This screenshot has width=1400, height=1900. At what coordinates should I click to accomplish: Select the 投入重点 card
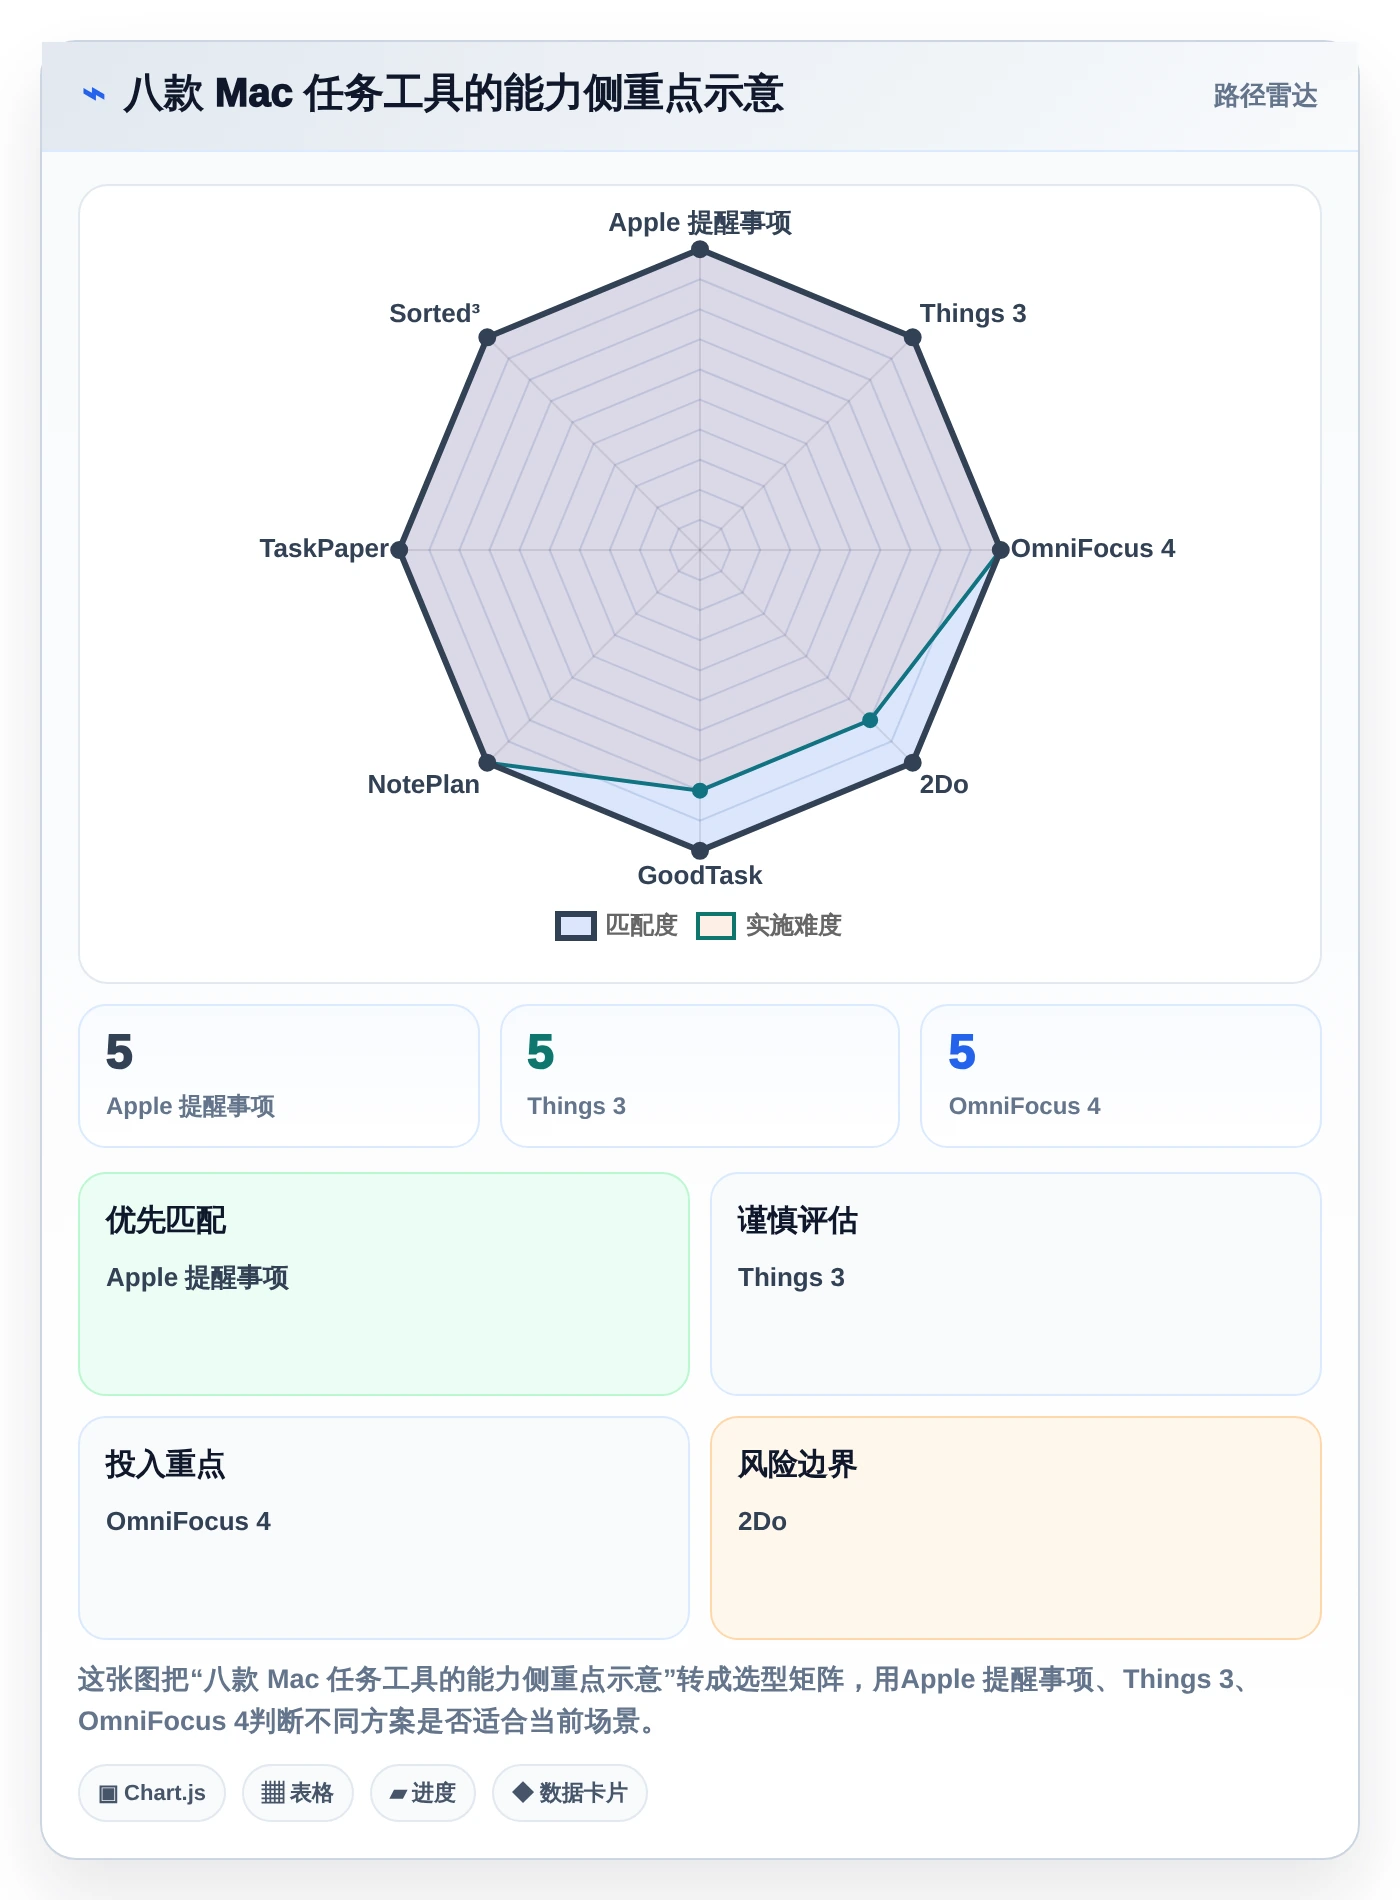click(384, 1528)
